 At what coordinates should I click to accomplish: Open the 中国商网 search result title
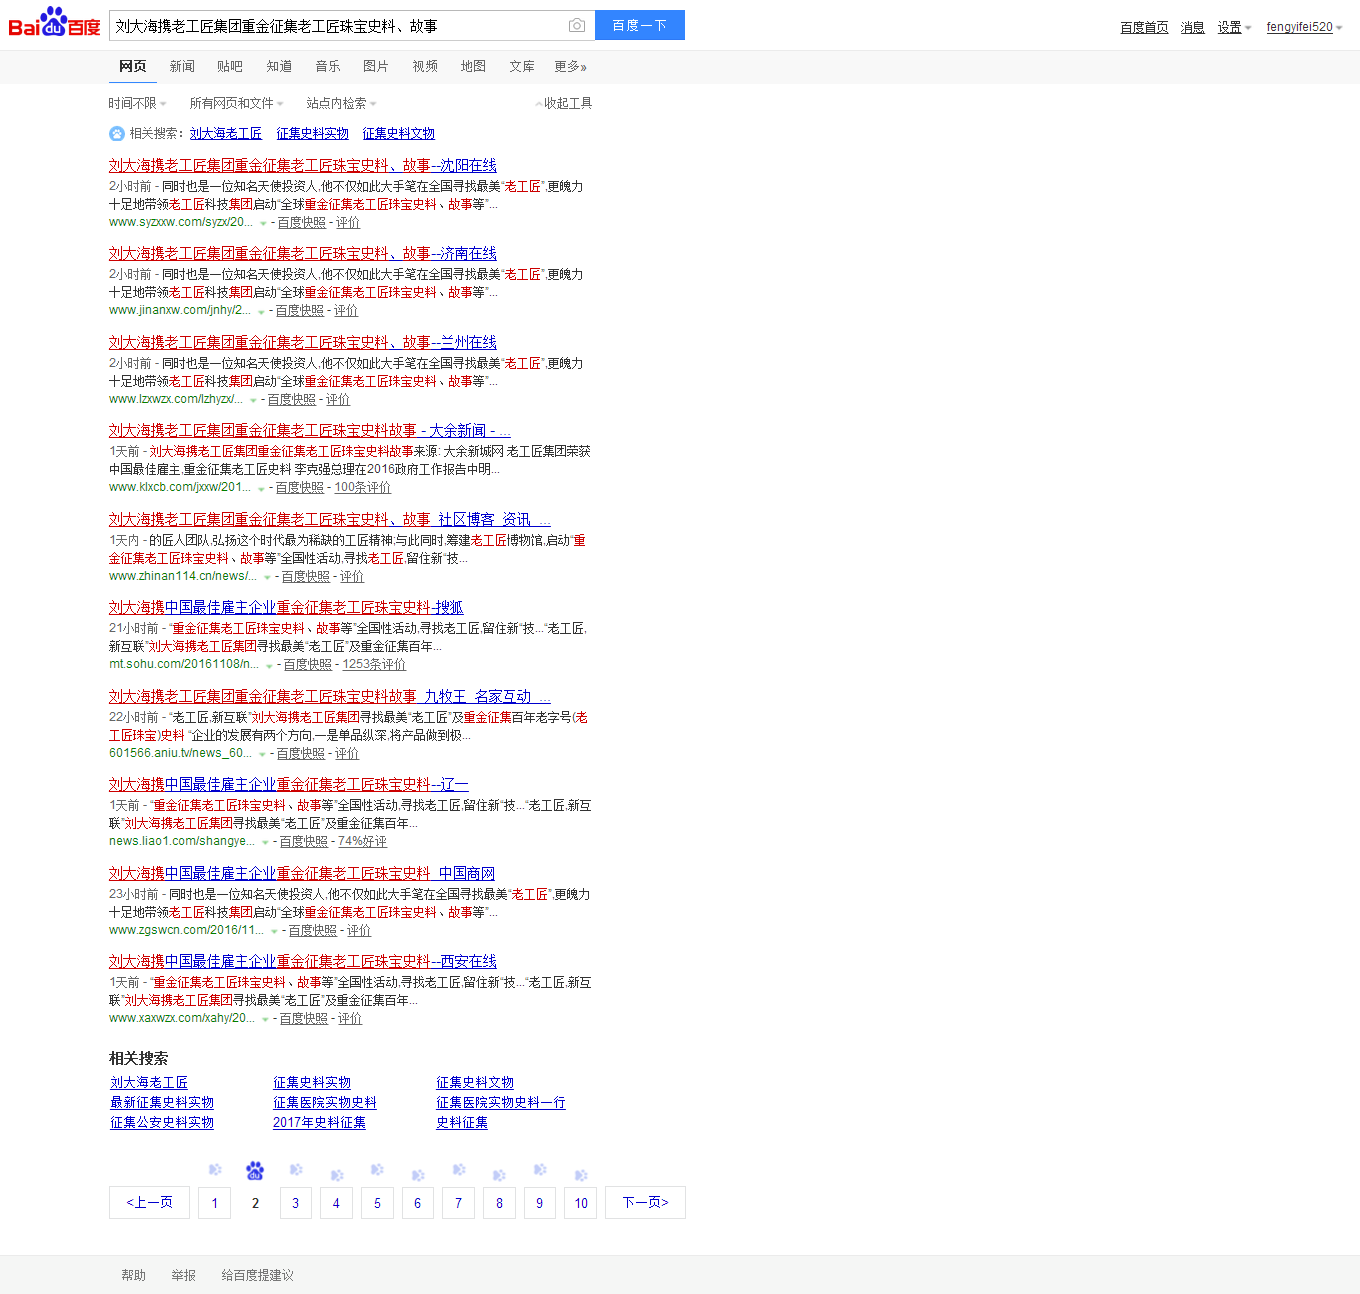(x=302, y=874)
